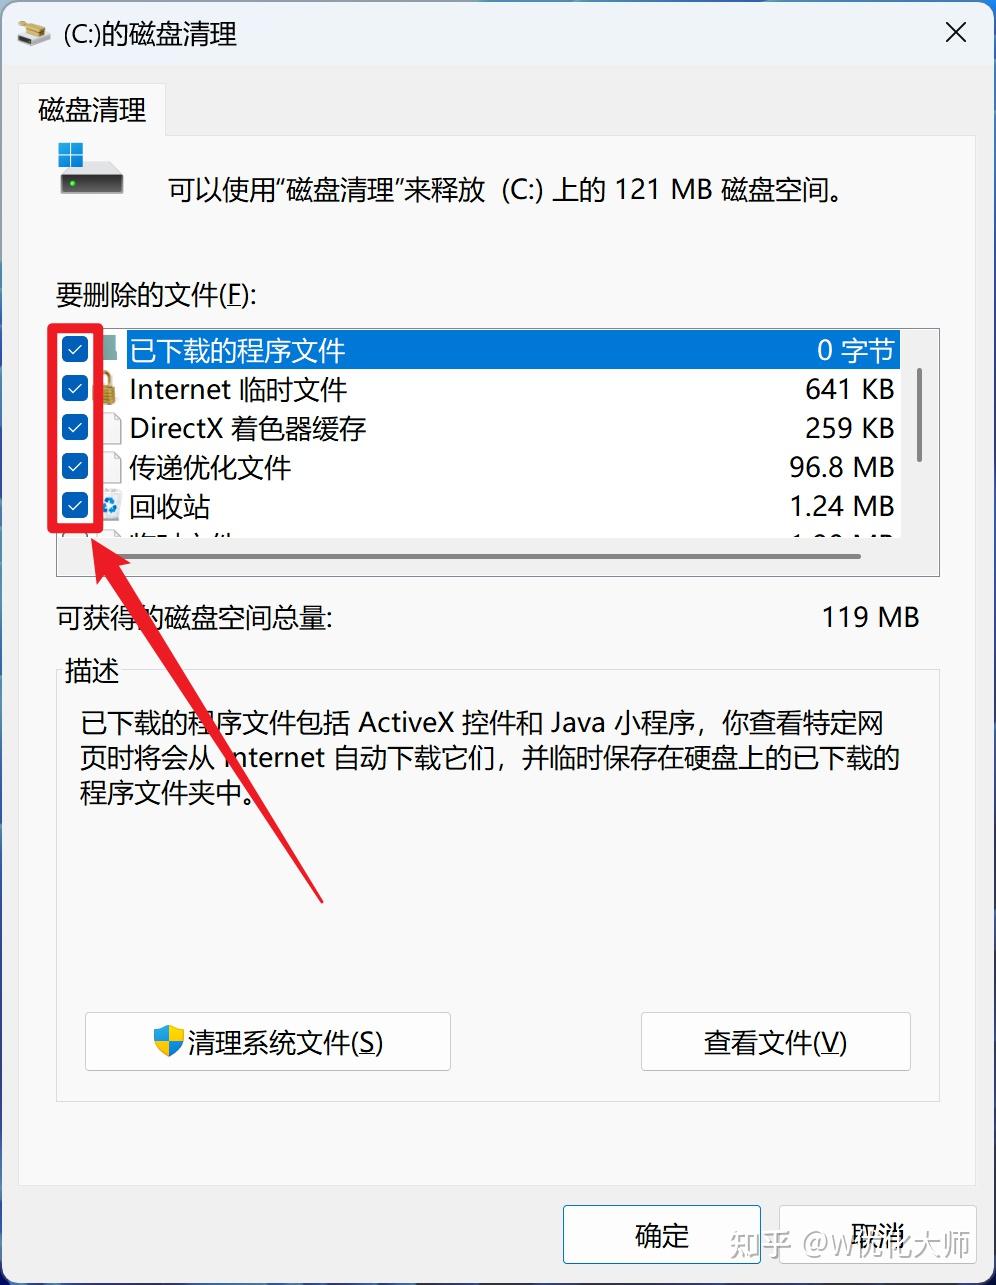Toggle the DirectX 着色器缓存 checkbox
Screen dimensions: 996x1285
75,428
